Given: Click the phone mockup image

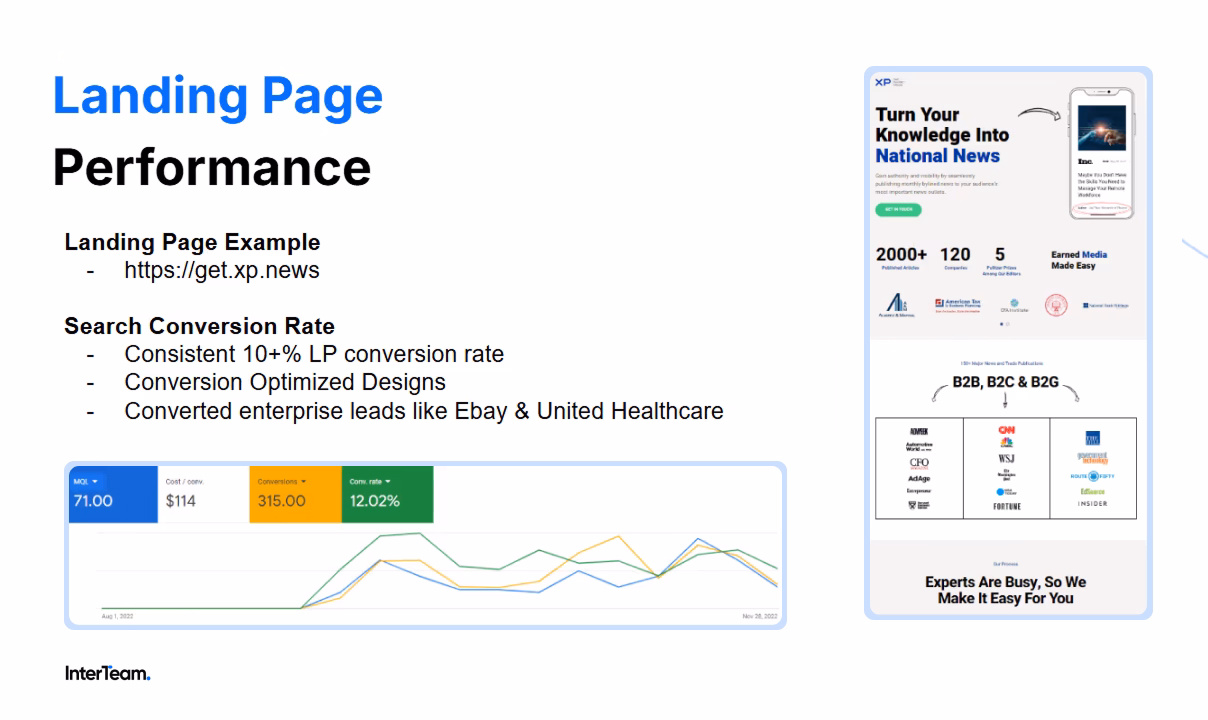Looking at the screenshot, I should 1102,153.
